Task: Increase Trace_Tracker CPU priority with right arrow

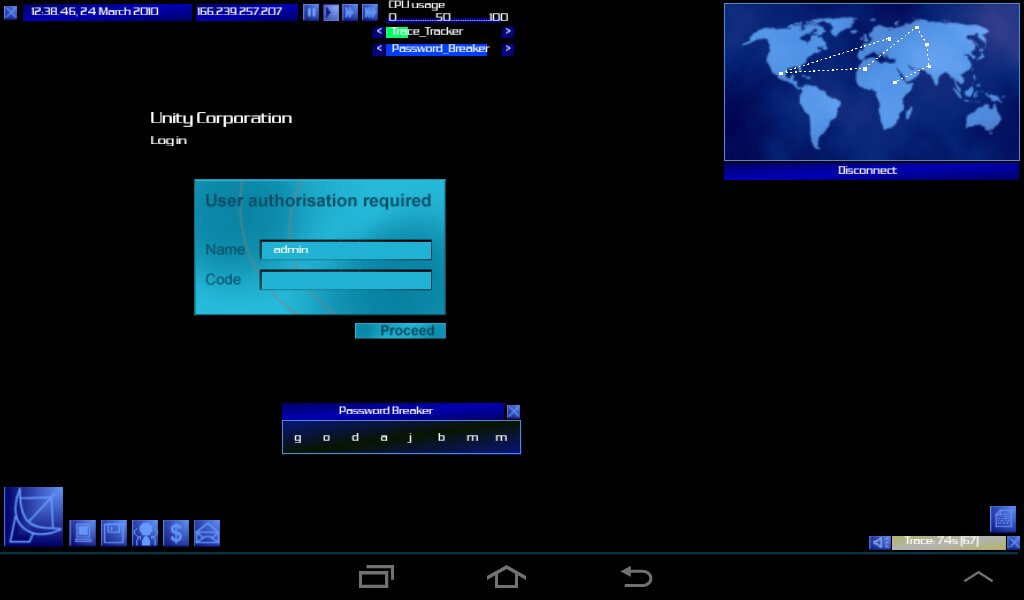Action: coord(507,31)
